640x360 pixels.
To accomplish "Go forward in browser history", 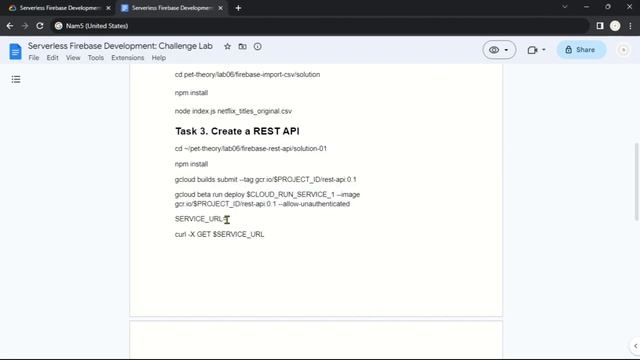I will click(25, 26).
